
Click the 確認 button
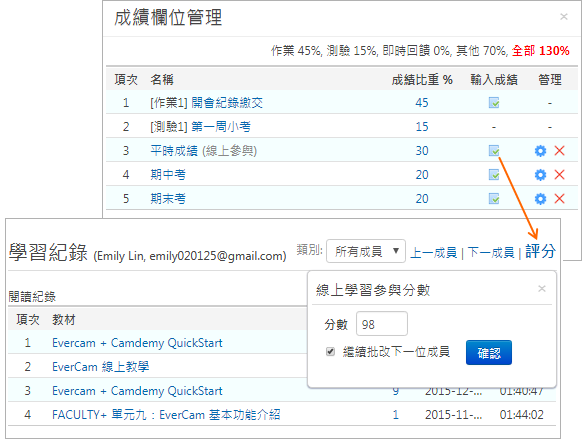tap(489, 353)
